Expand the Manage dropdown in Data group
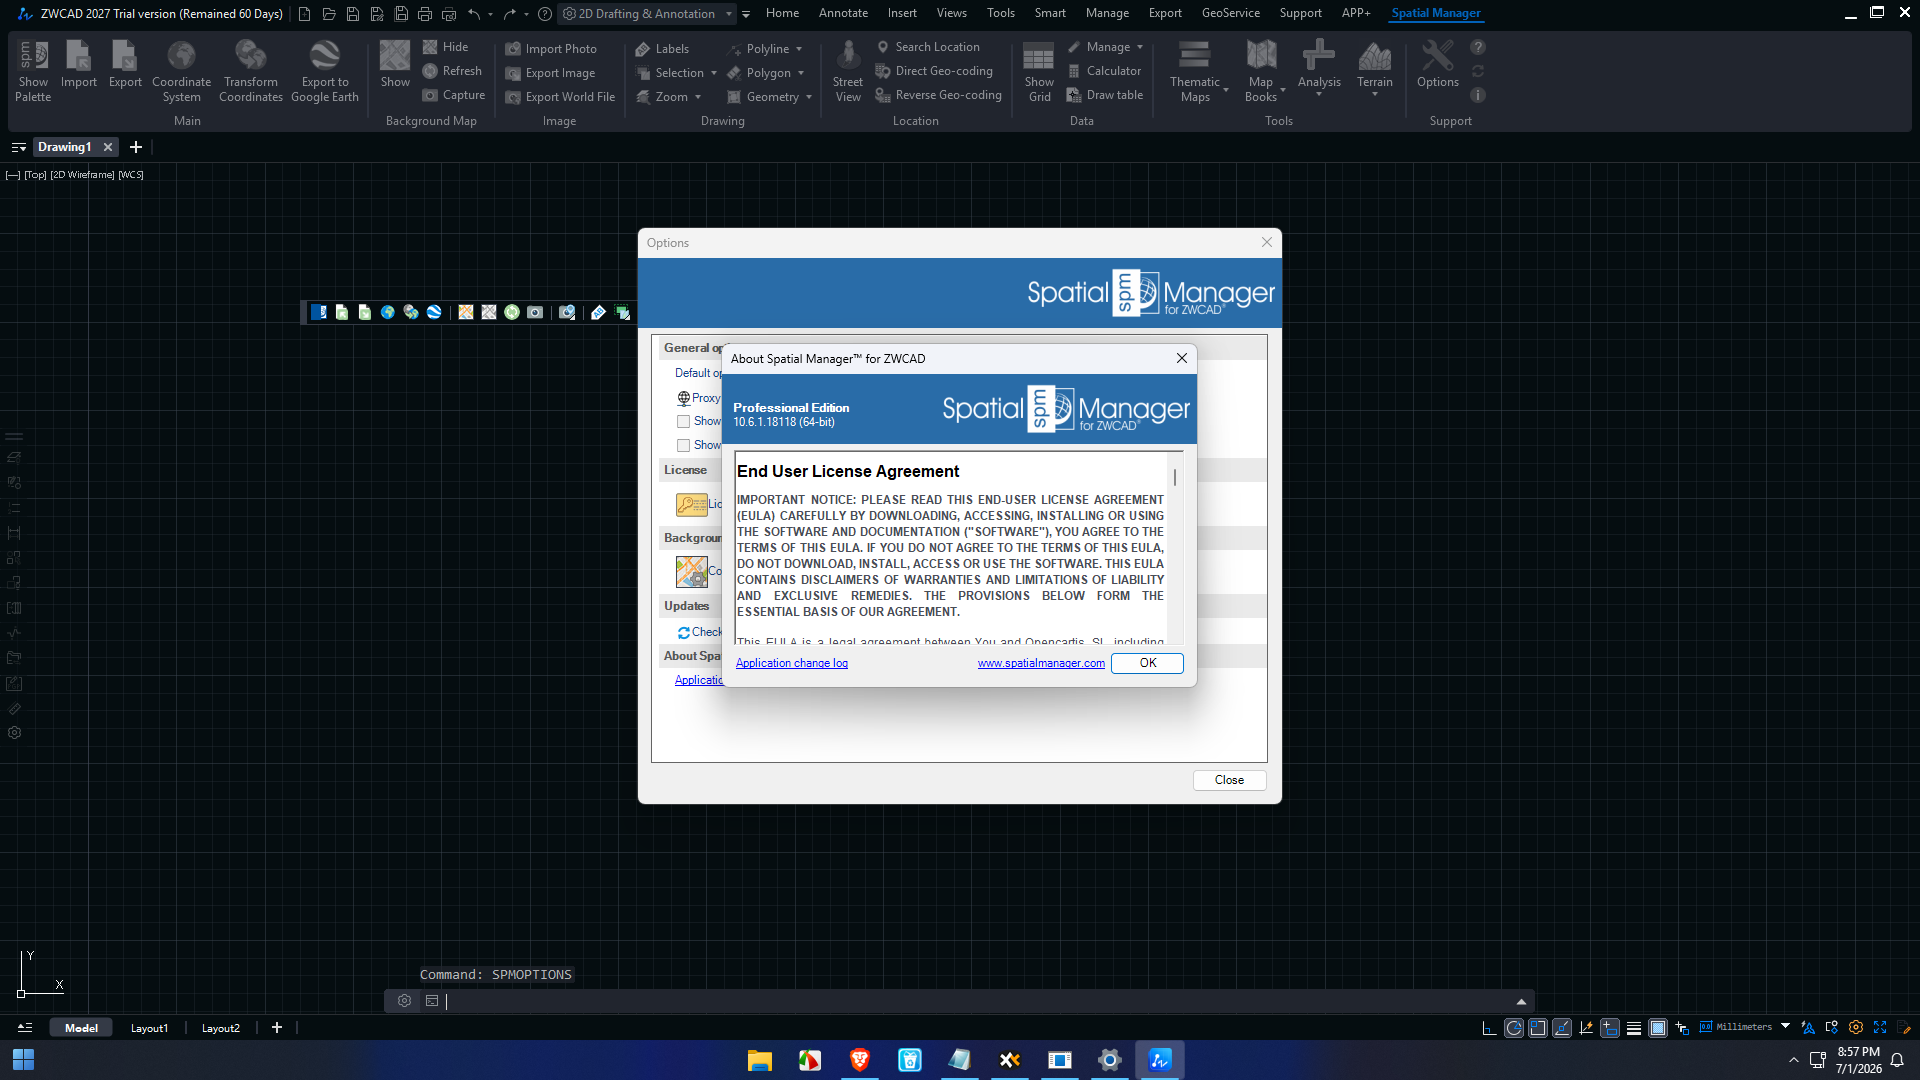 coord(1140,47)
